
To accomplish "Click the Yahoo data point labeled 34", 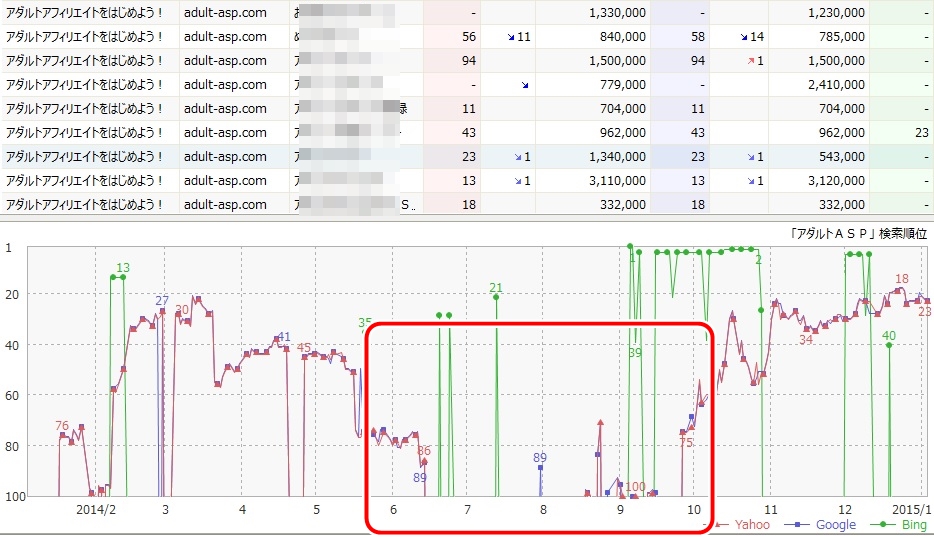I will tap(807, 329).
